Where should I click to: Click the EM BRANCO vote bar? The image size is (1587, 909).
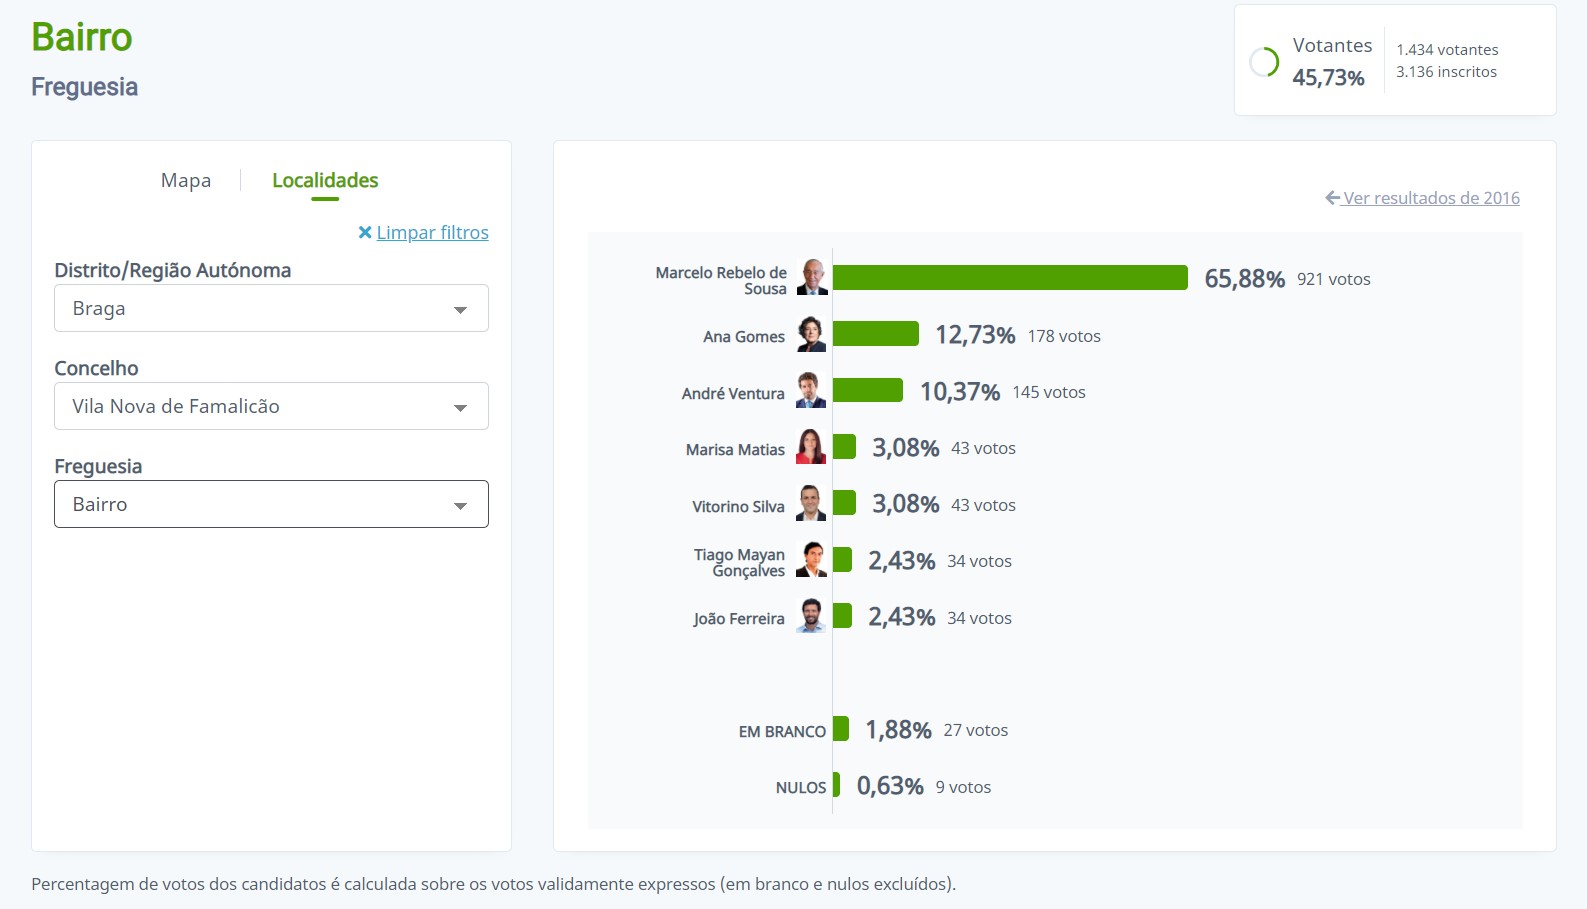(x=841, y=729)
